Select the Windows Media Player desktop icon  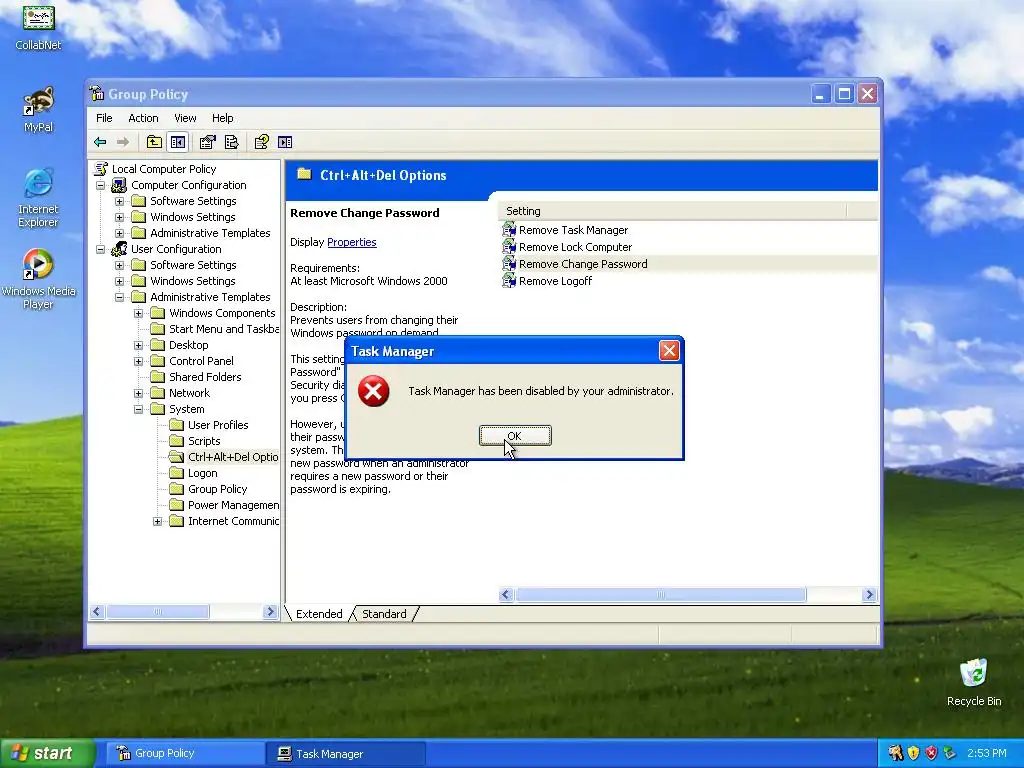pyautogui.click(x=39, y=279)
